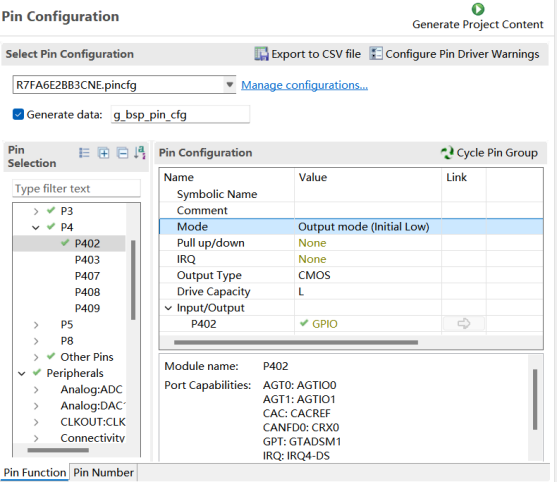Collapse the Input/Output row
This screenshot has width=558, height=483.
(168, 308)
